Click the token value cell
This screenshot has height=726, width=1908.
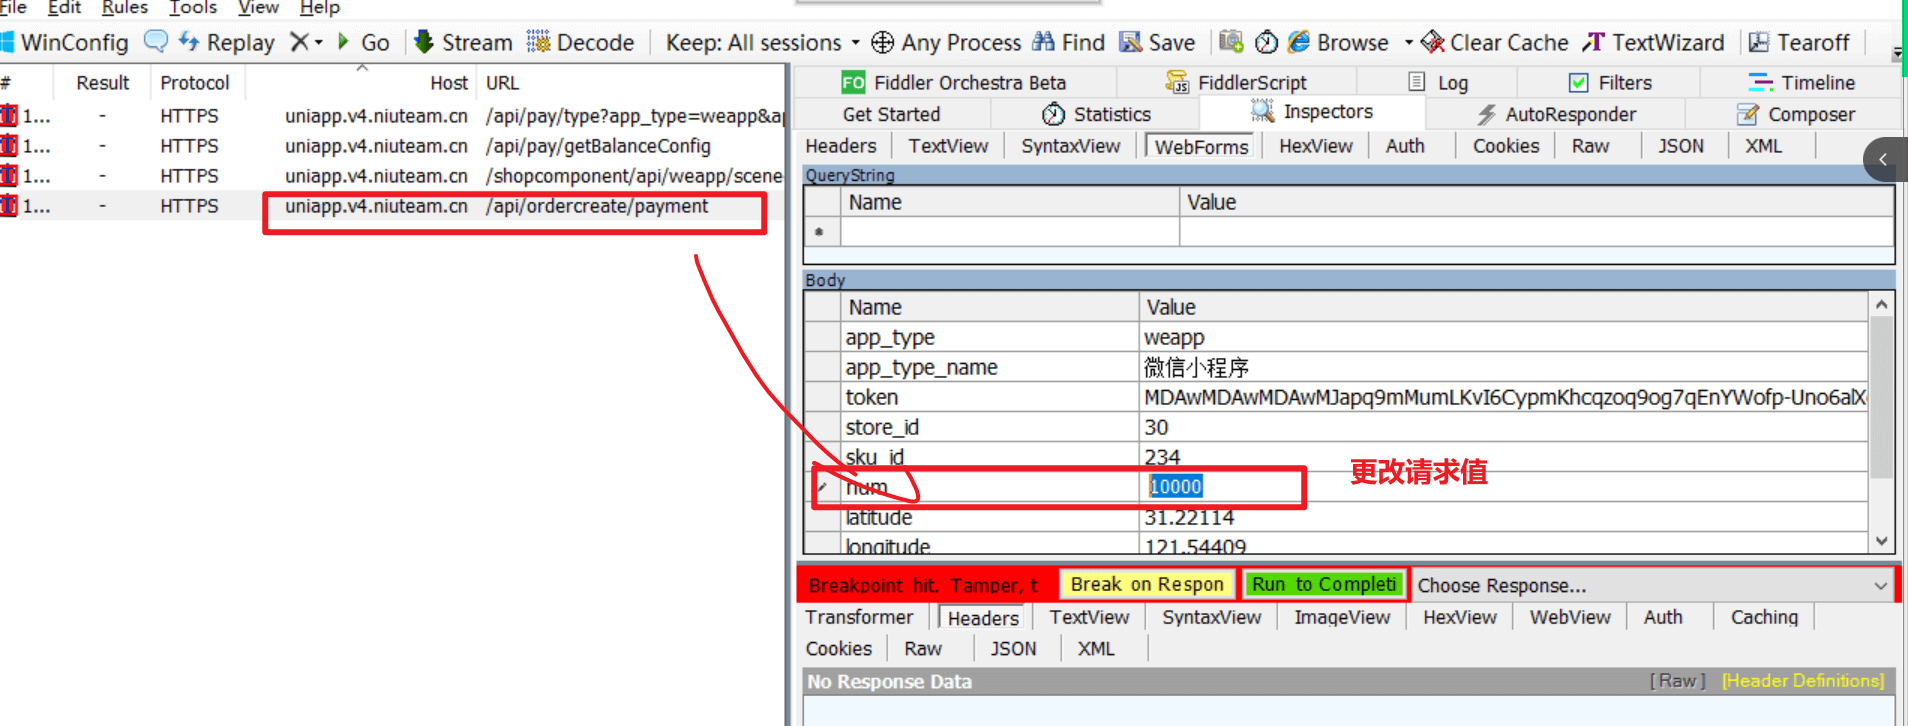(1503, 397)
